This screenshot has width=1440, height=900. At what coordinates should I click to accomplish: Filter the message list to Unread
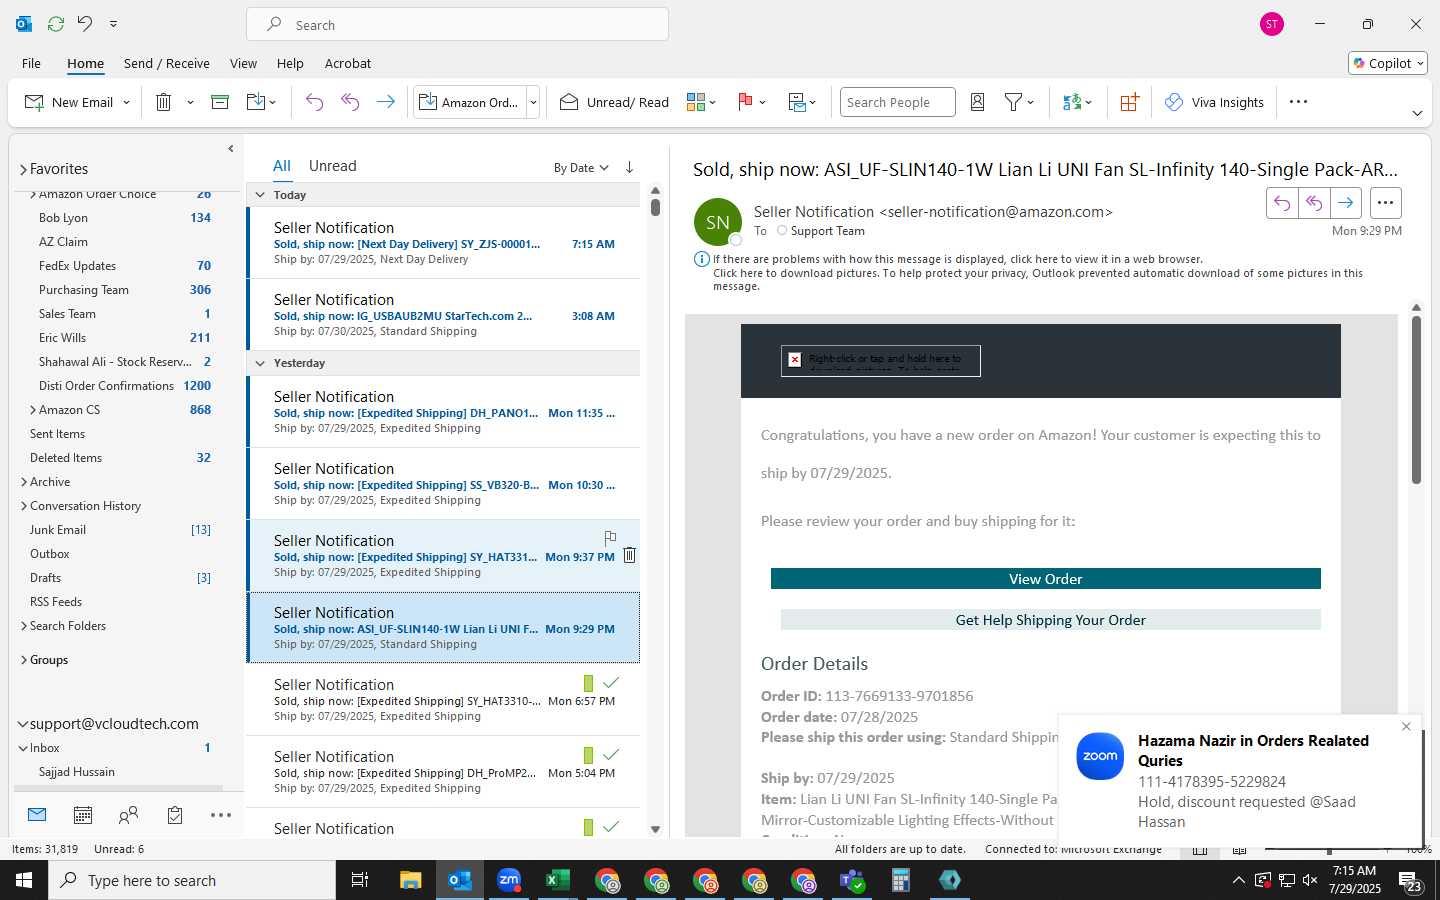point(333,166)
